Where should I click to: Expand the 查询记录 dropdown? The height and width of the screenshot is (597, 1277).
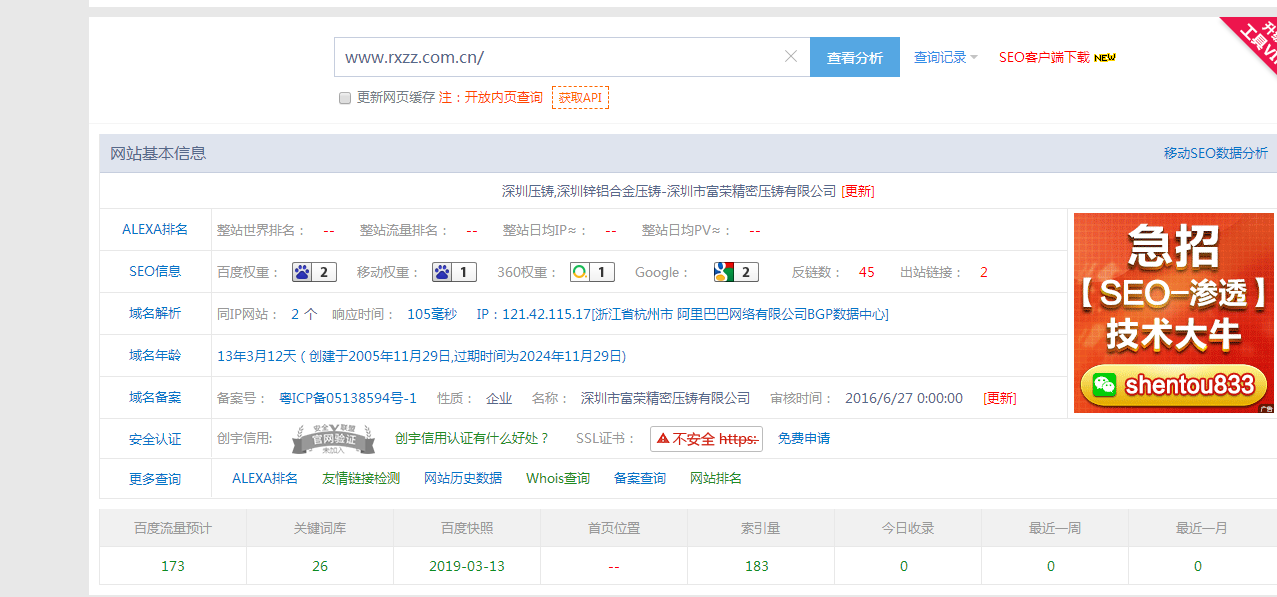[x=945, y=58]
